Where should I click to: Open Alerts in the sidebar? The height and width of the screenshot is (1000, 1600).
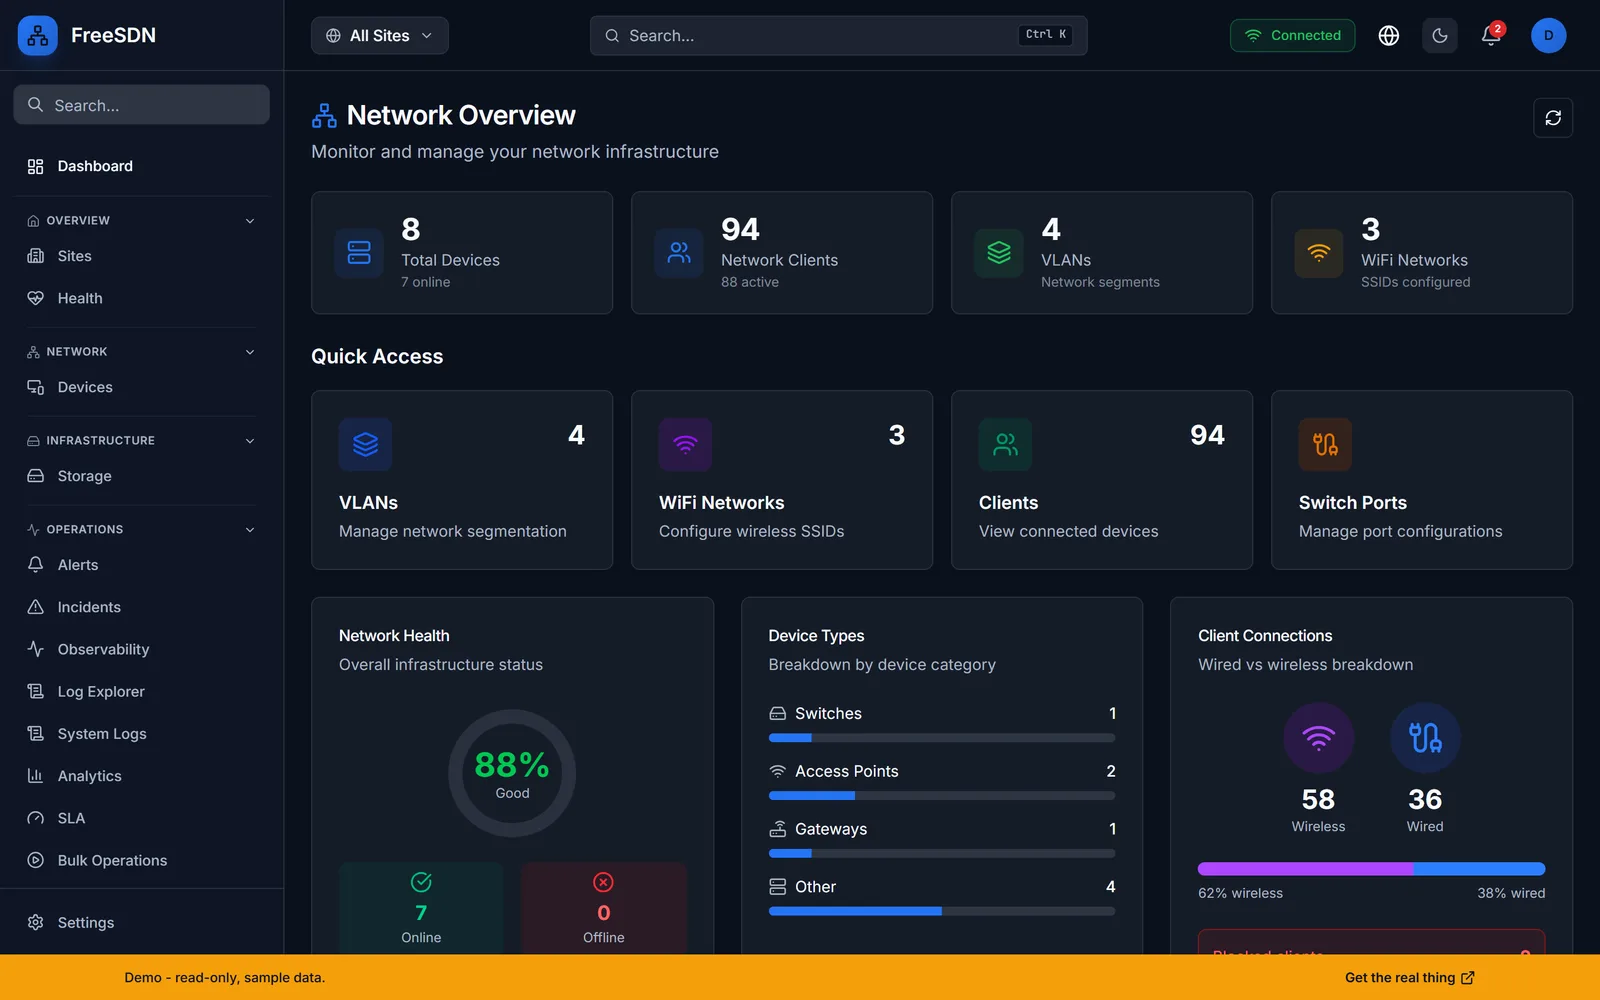[141, 565]
